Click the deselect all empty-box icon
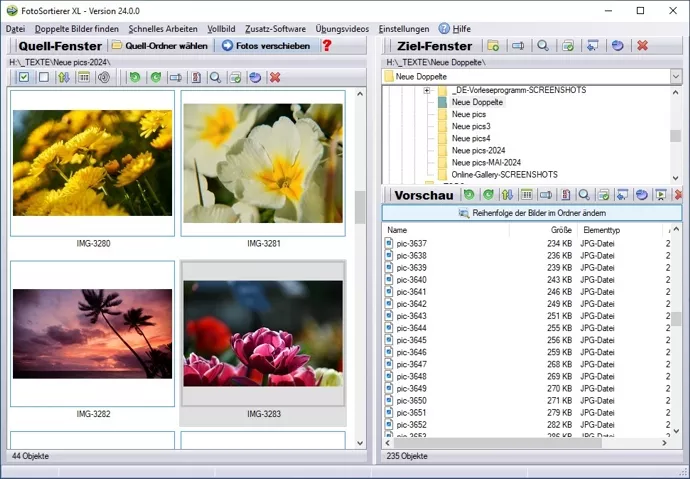The width and height of the screenshot is (690, 479). point(43,77)
